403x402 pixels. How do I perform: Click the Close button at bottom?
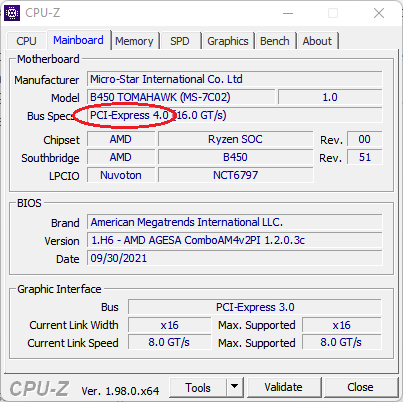(360, 387)
